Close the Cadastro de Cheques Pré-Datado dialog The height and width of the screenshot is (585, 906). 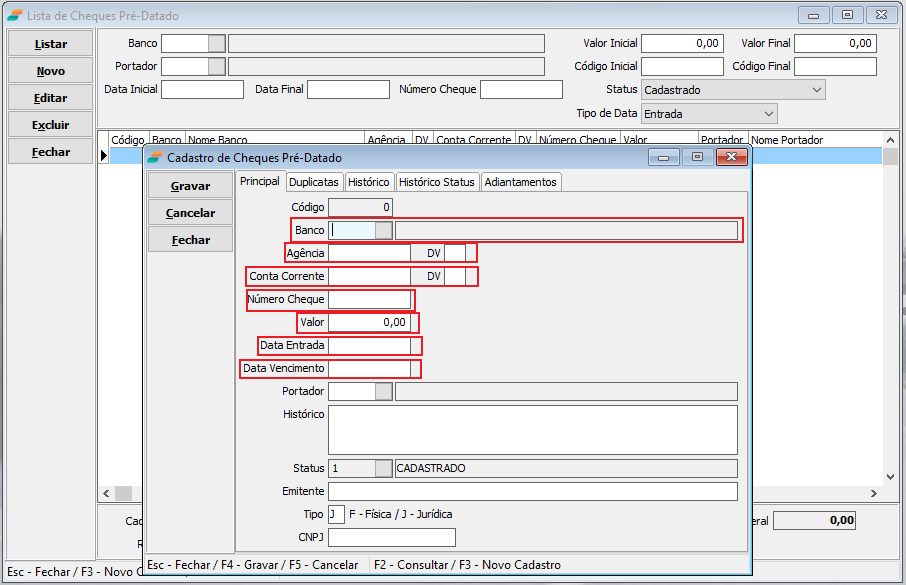click(x=733, y=157)
